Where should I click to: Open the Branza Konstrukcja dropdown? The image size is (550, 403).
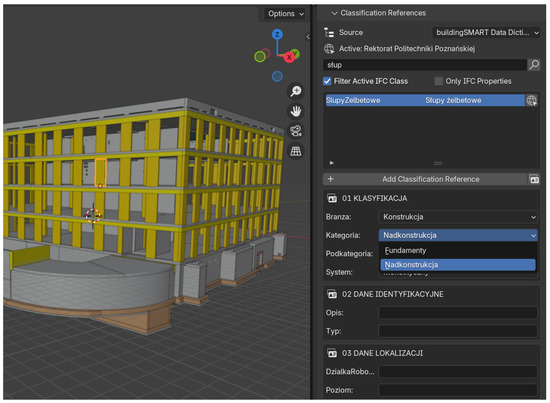(458, 217)
